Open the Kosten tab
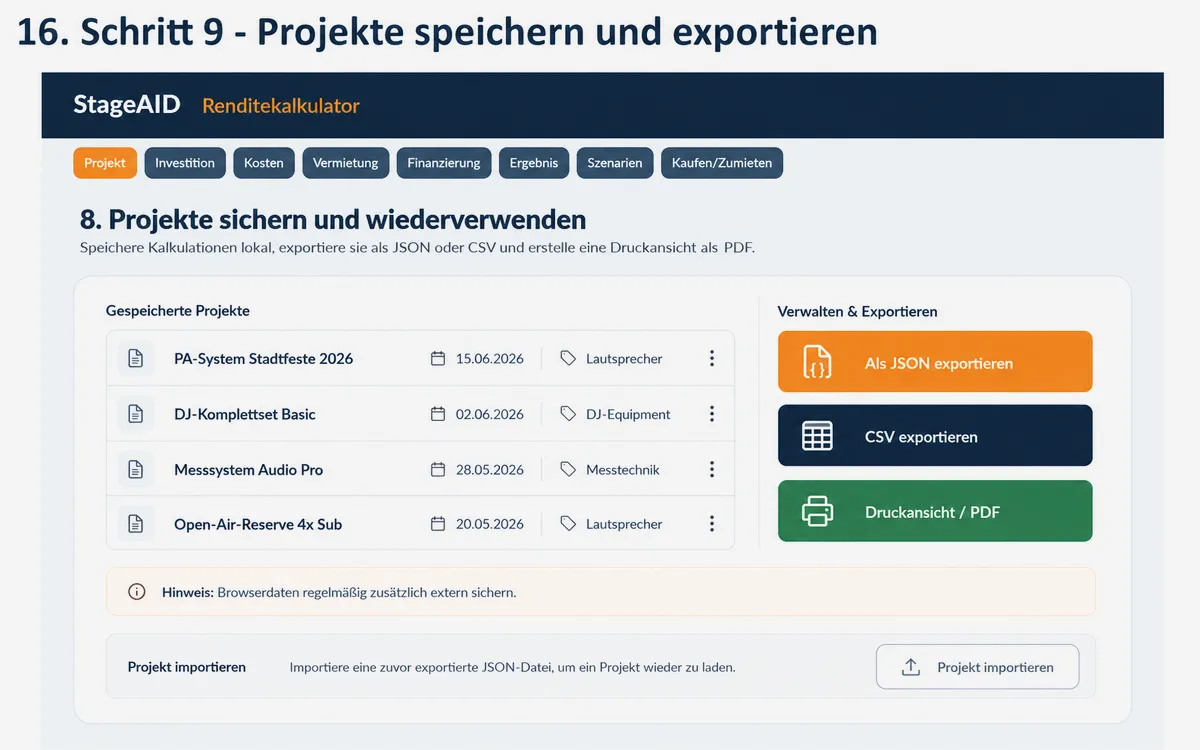The height and width of the screenshot is (750, 1200). coord(264,163)
